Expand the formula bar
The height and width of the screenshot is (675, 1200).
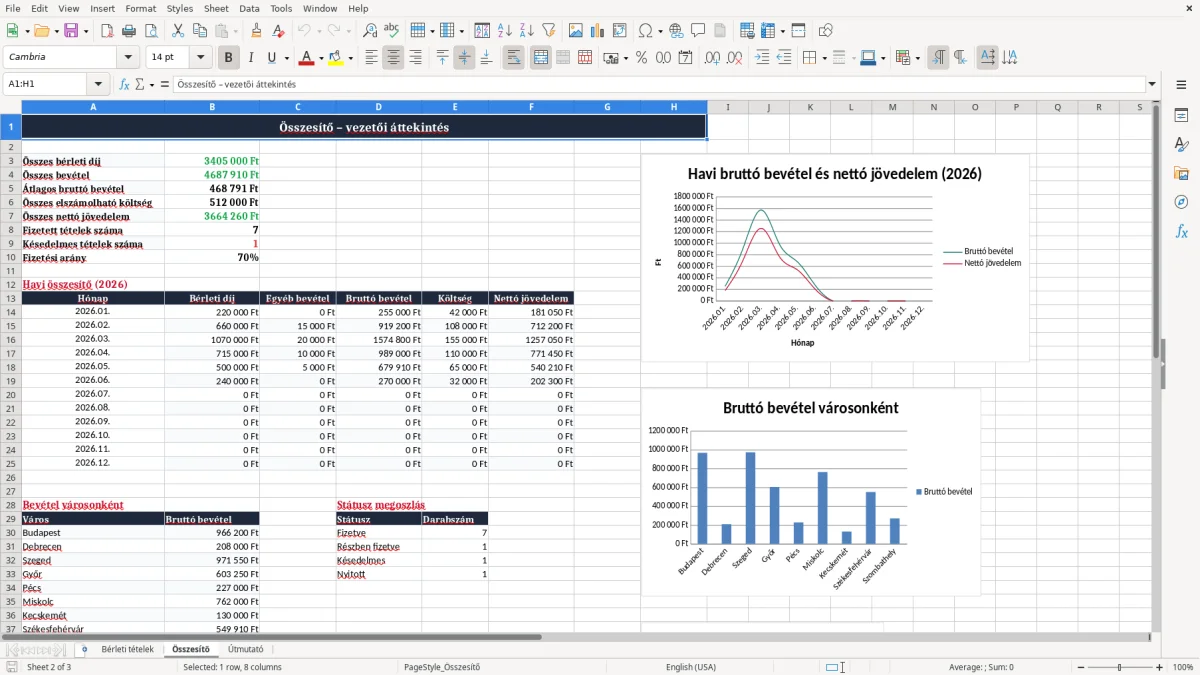(1152, 84)
